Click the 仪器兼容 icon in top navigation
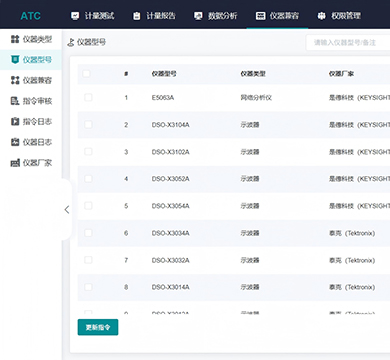The image size is (390, 360). (x=260, y=16)
